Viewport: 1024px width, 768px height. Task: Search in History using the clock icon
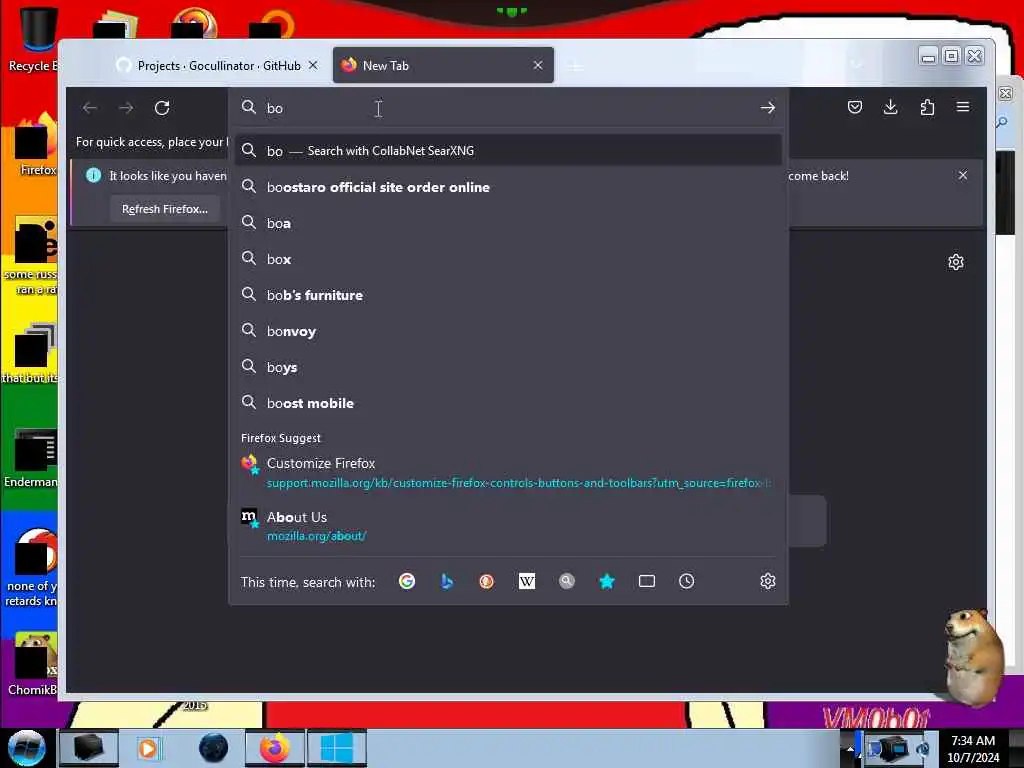(x=686, y=581)
